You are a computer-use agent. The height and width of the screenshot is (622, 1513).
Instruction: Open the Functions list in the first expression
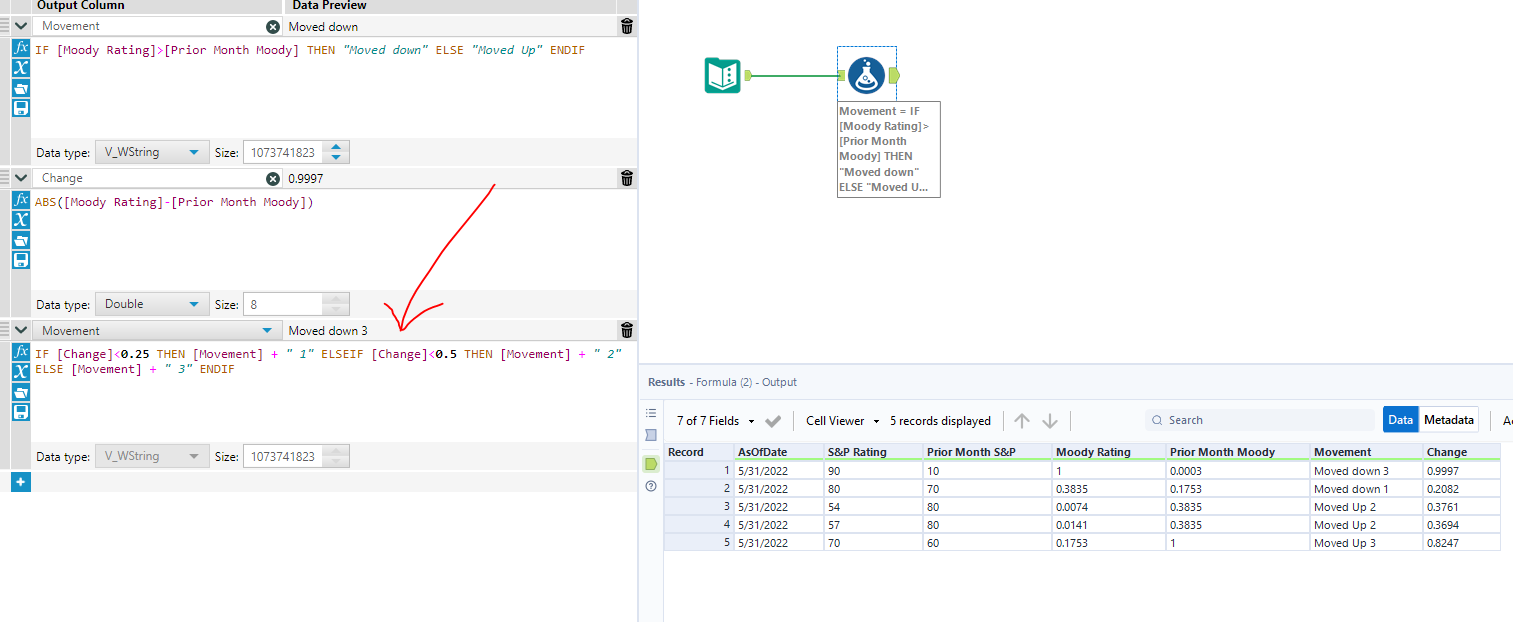(20, 46)
